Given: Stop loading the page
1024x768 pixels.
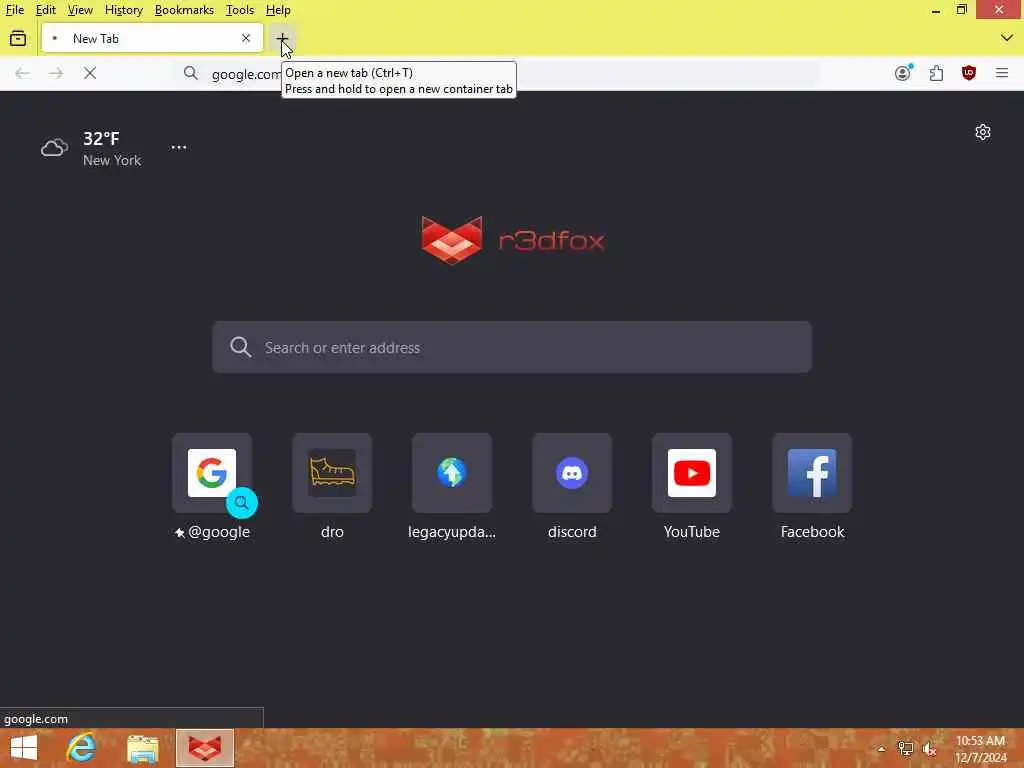Looking at the screenshot, I should pyautogui.click(x=90, y=73).
